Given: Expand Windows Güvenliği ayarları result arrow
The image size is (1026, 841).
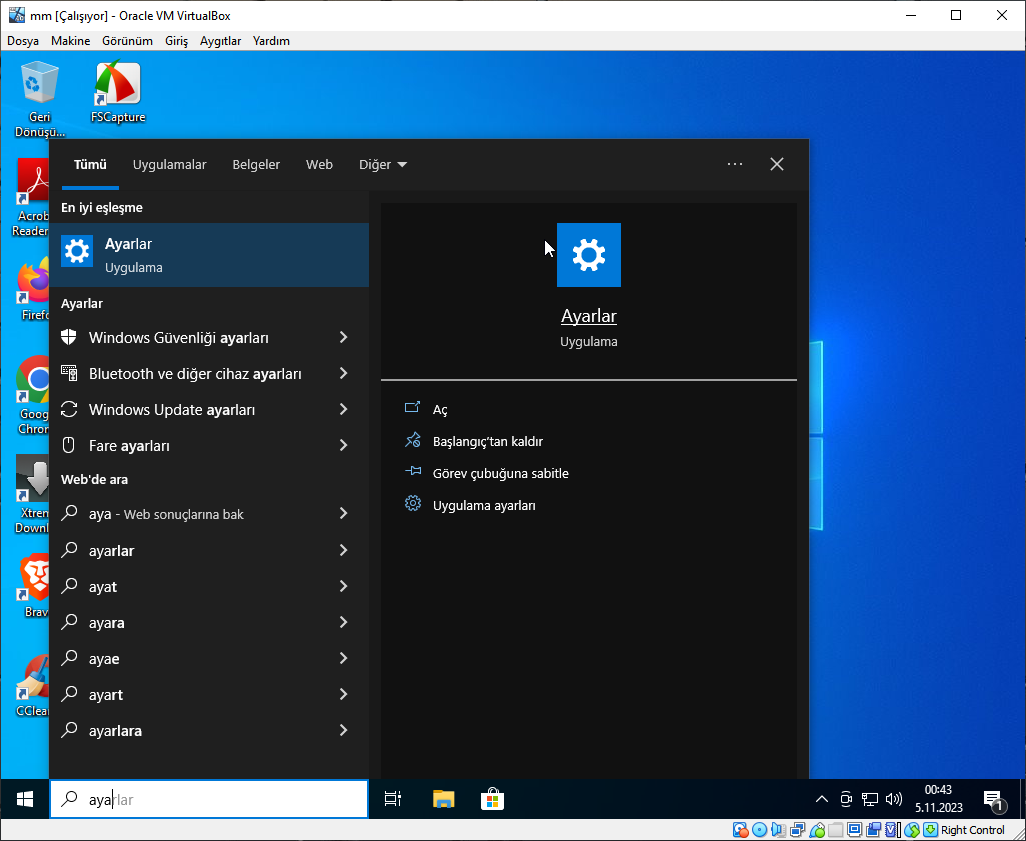Looking at the screenshot, I should point(343,338).
